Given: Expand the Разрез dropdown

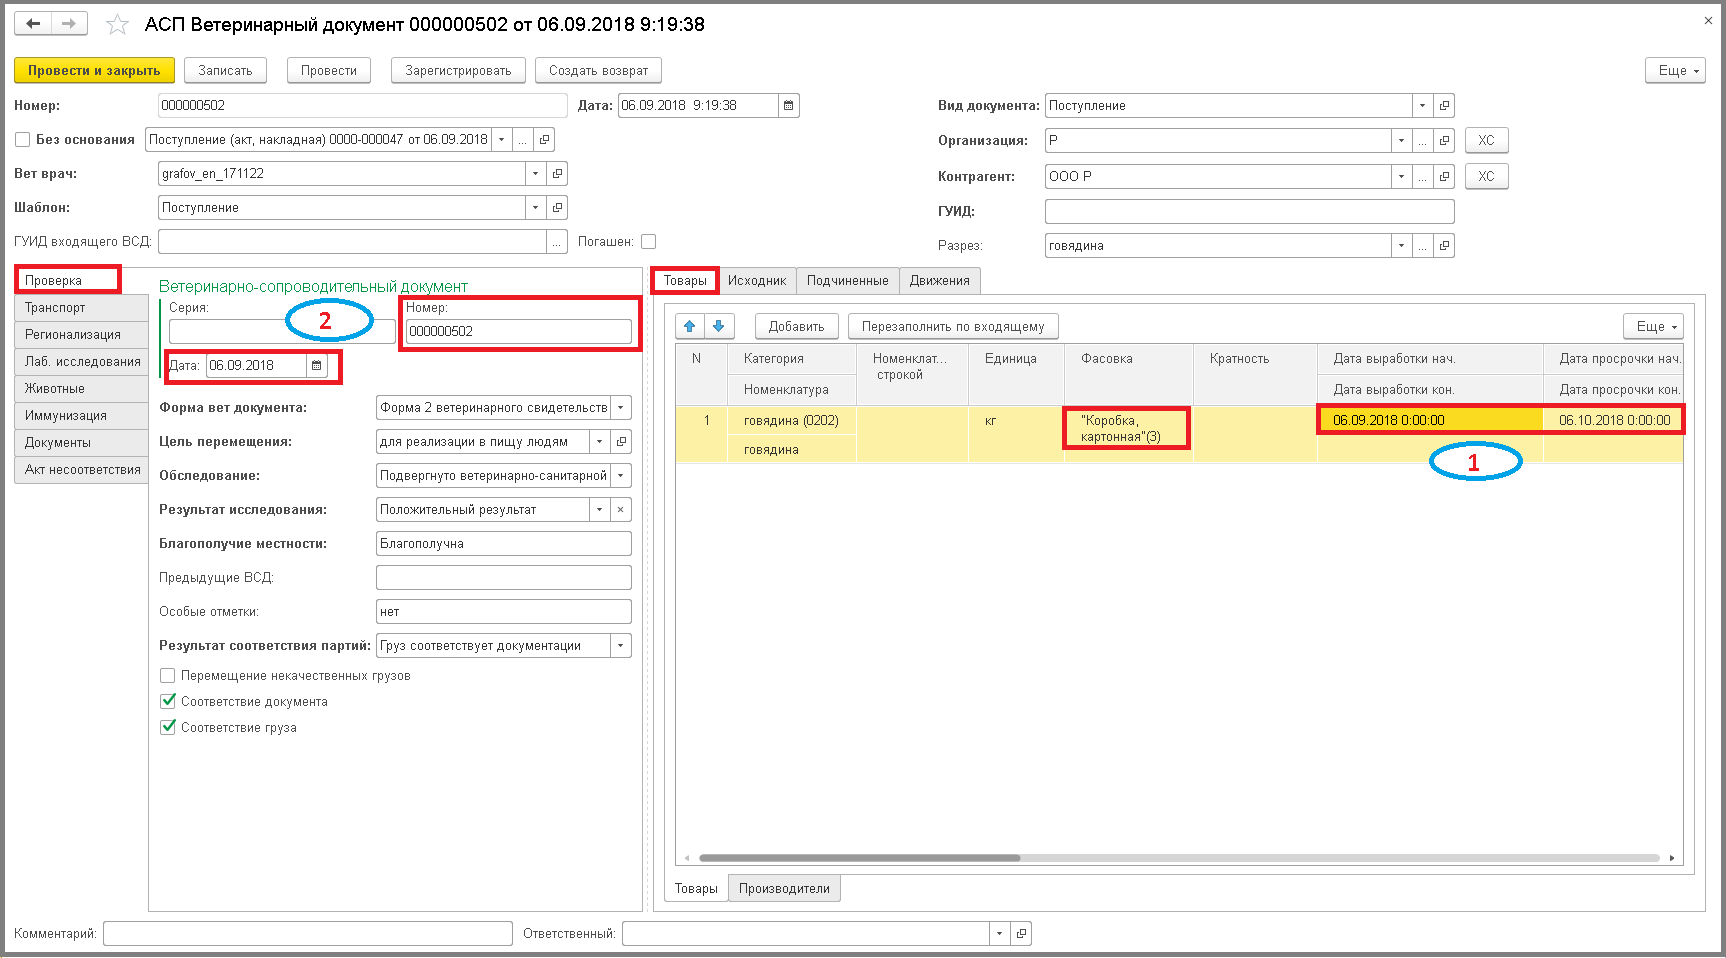Looking at the screenshot, I should [1401, 246].
